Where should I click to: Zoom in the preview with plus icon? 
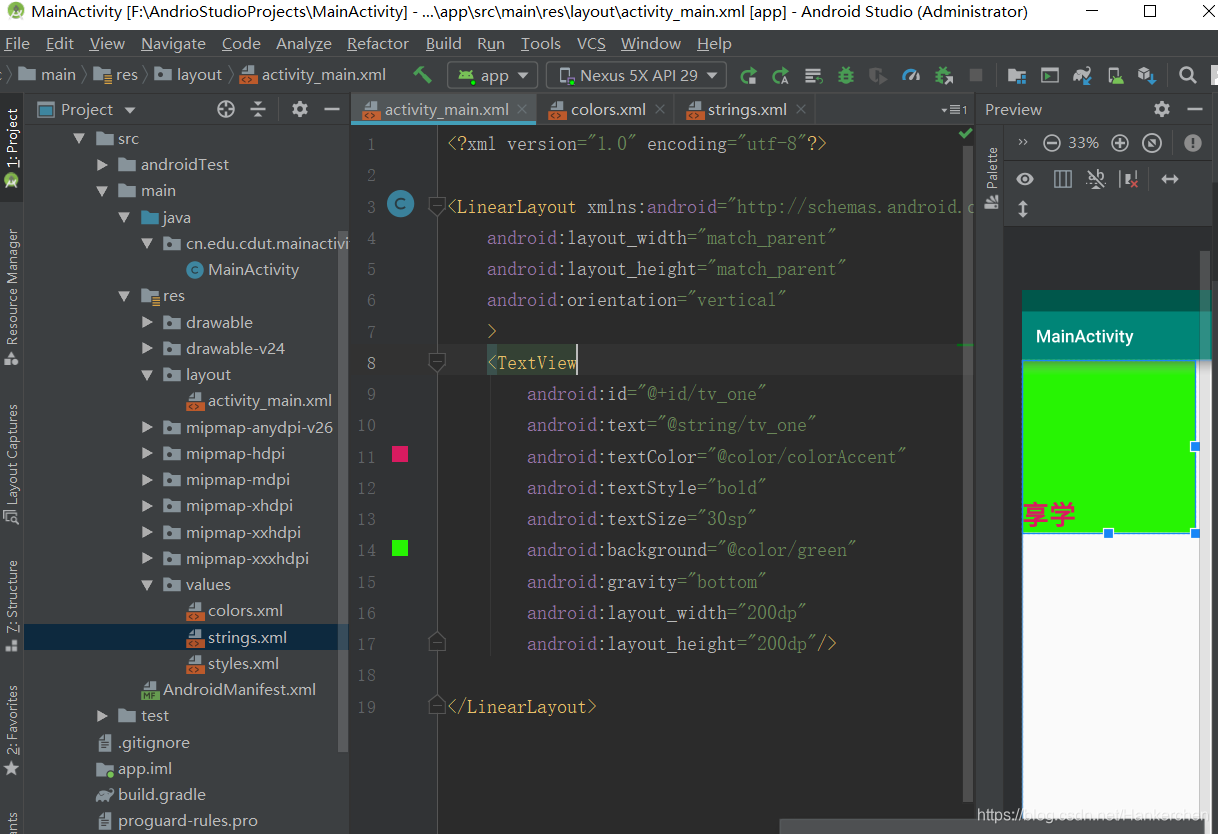1120,143
